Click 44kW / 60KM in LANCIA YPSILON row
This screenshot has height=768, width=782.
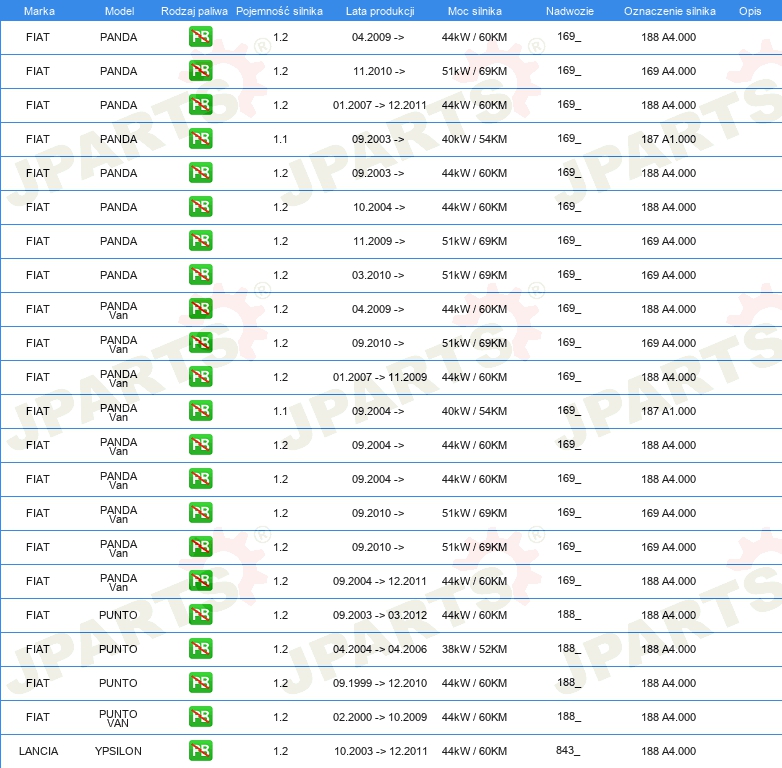coord(474,751)
